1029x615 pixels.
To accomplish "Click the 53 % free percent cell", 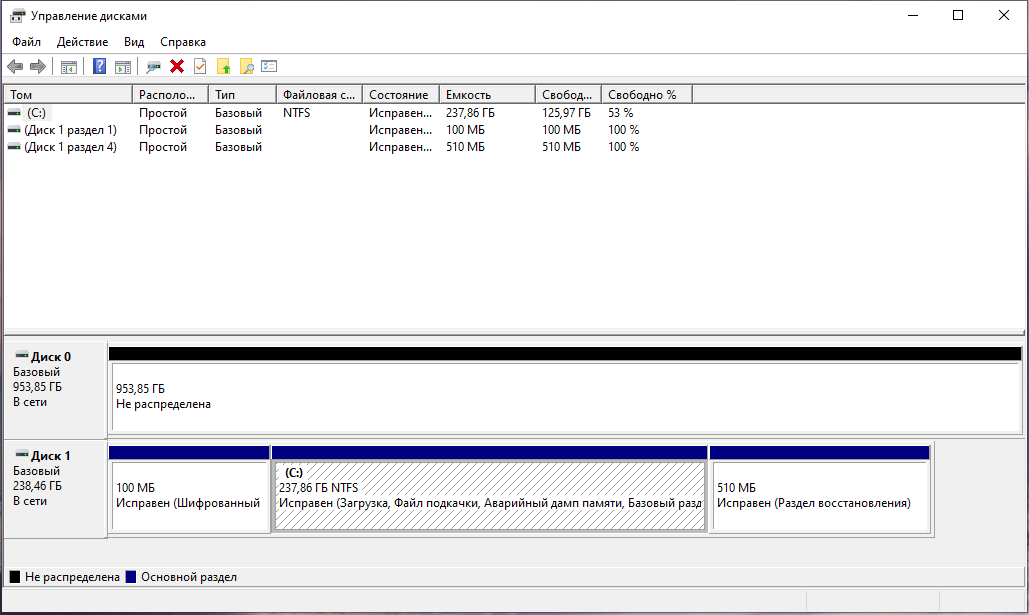I will [621, 113].
